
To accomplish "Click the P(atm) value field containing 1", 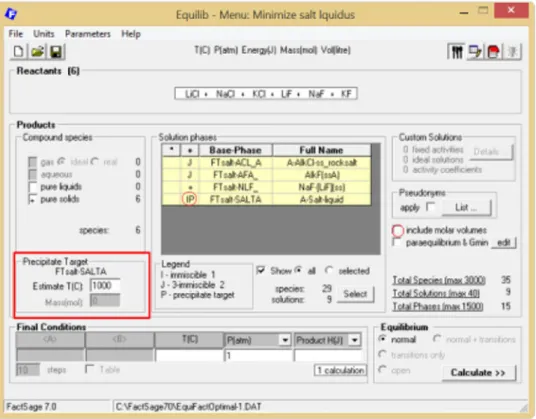I will tap(258, 355).
